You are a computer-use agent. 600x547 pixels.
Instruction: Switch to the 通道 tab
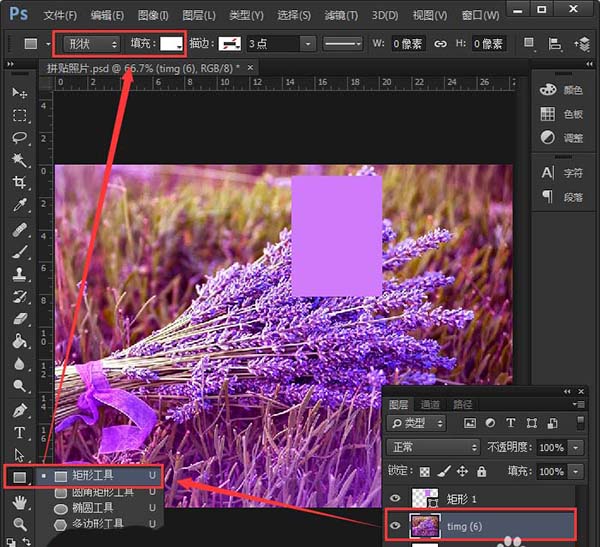pyautogui.click(x=430, y=404)
